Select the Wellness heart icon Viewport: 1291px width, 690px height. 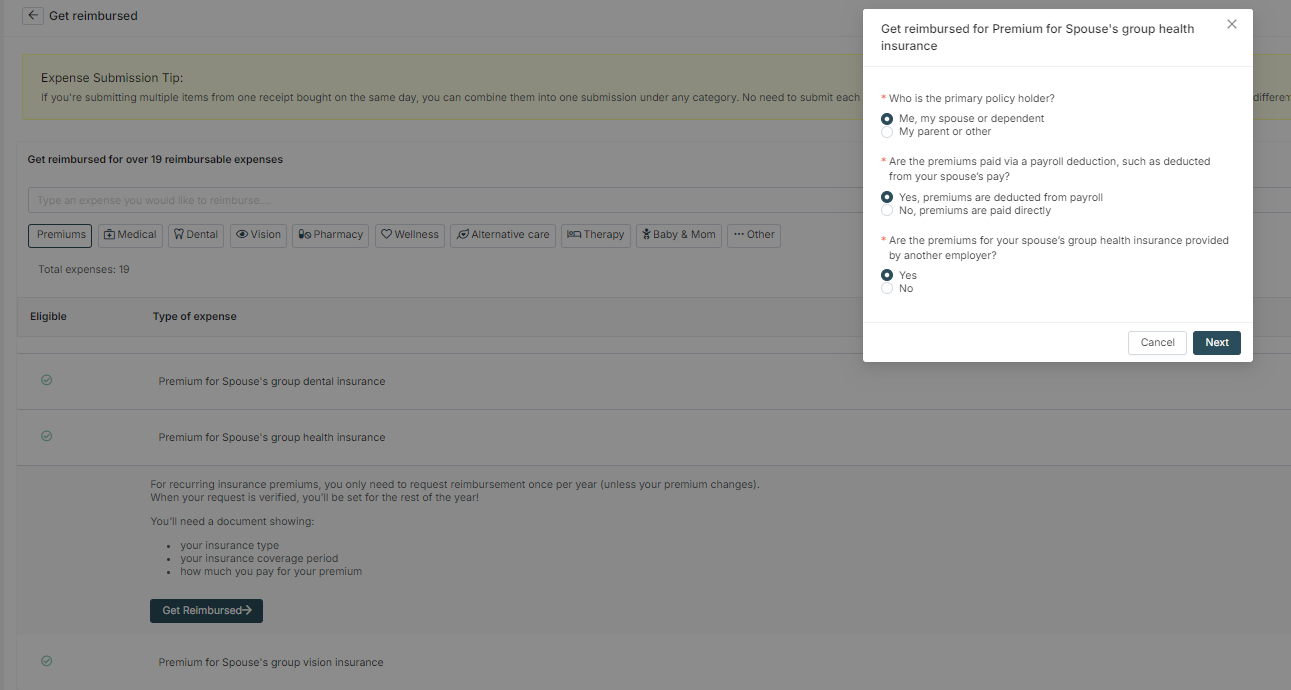tap(388, 234)
